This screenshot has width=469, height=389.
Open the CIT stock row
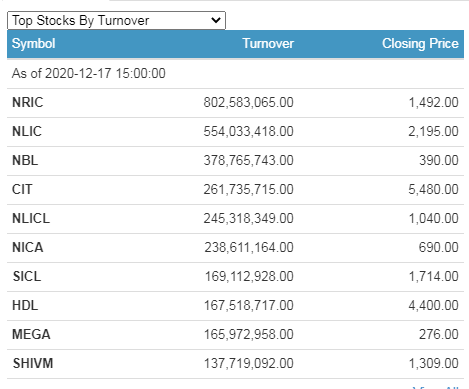tap(235, 190)
